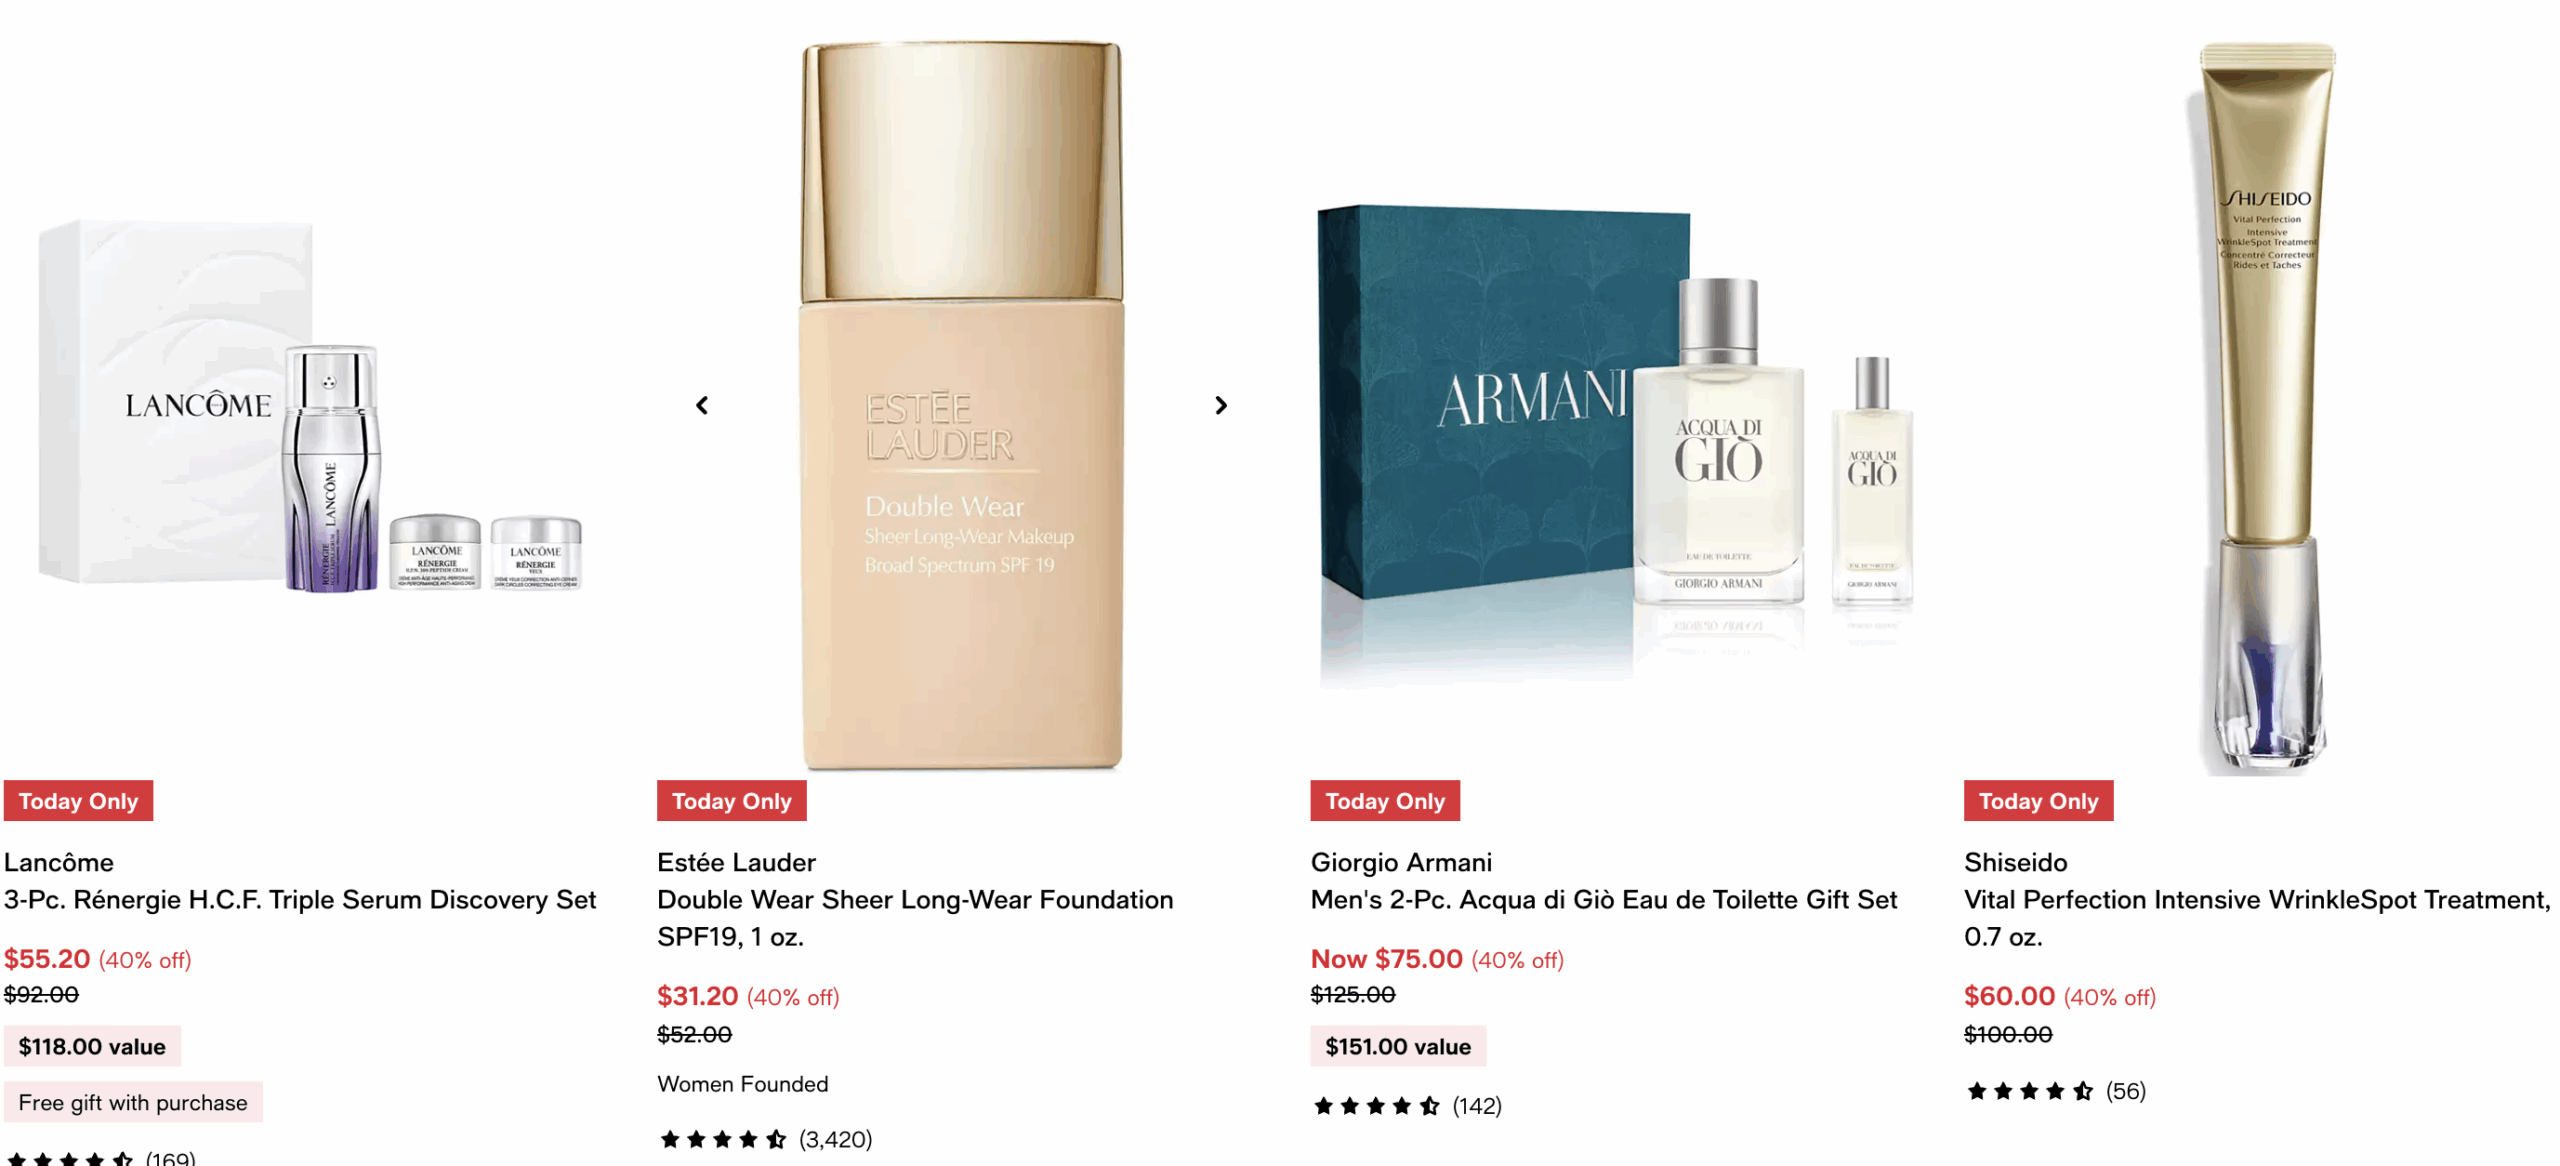Click the Free gift with purchase badge

click(133, 1102)
